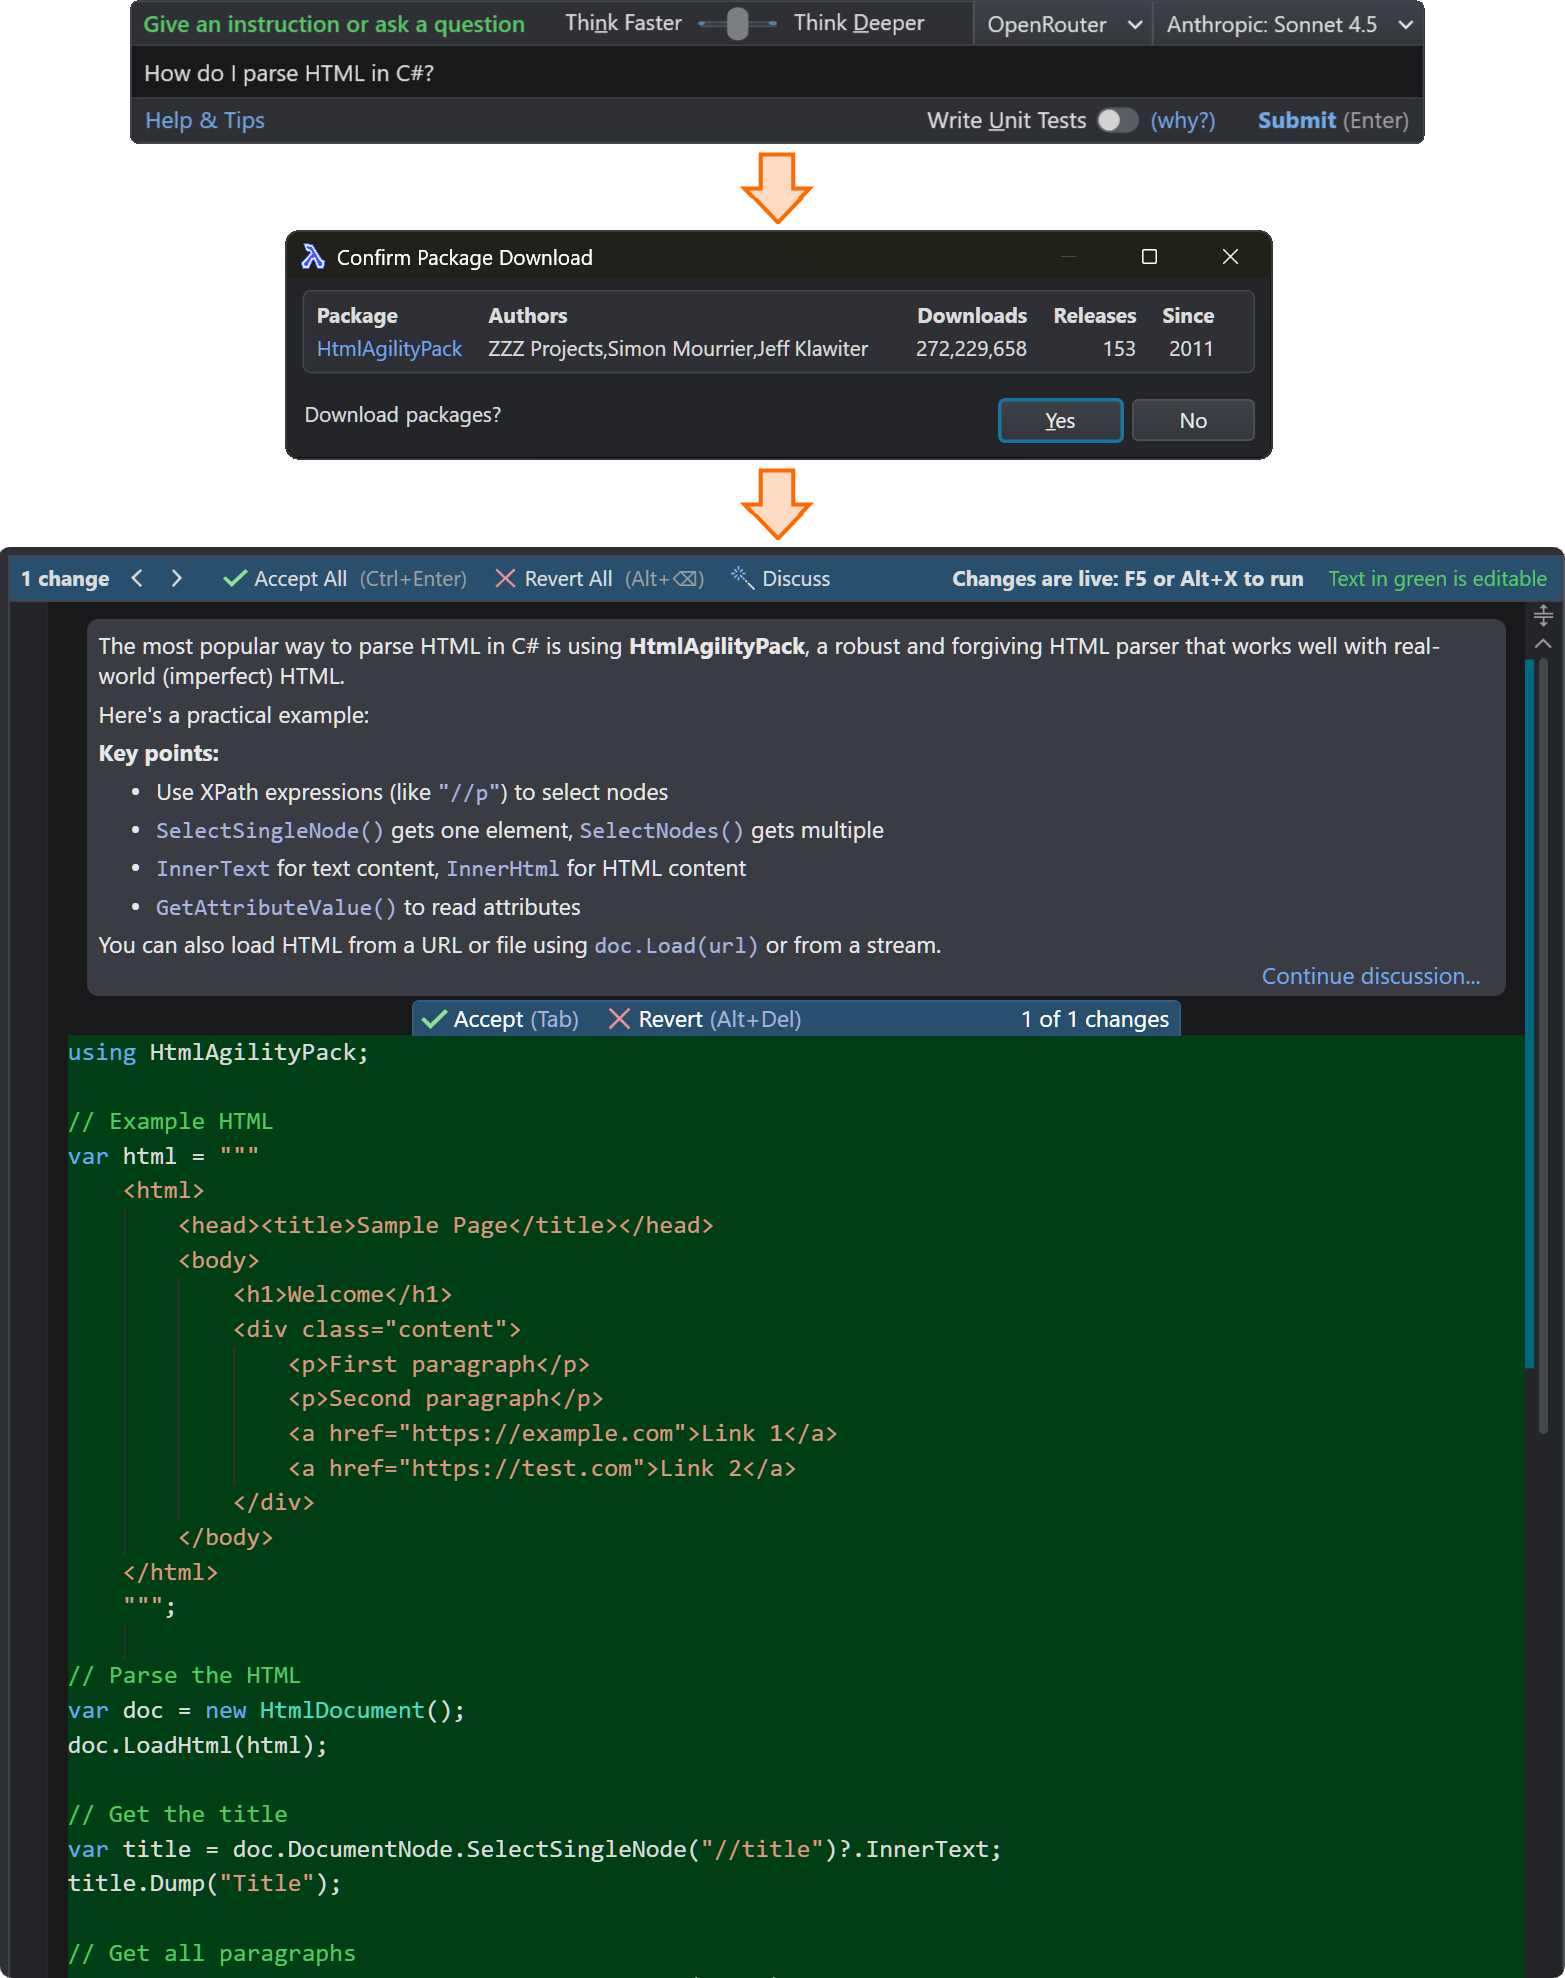
Task: Open the HtmlAgilityPack package link
Action: pyautogui.click(x=389, y=349)
